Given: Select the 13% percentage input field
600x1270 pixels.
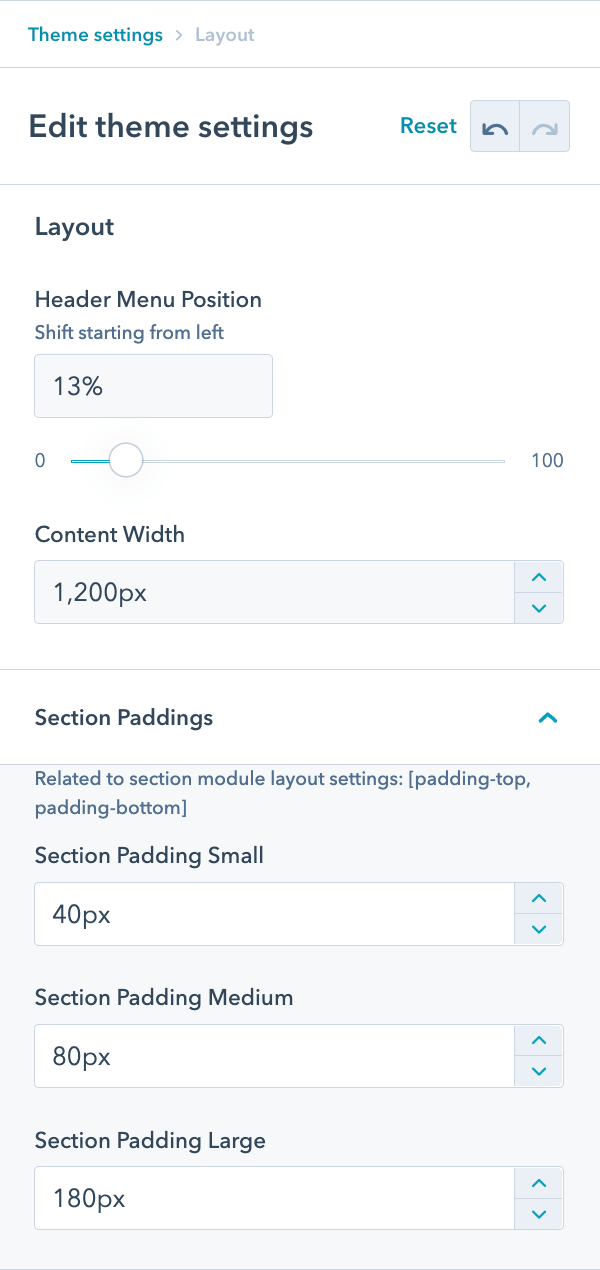Looking at the screenshot, I should (153, 386).
